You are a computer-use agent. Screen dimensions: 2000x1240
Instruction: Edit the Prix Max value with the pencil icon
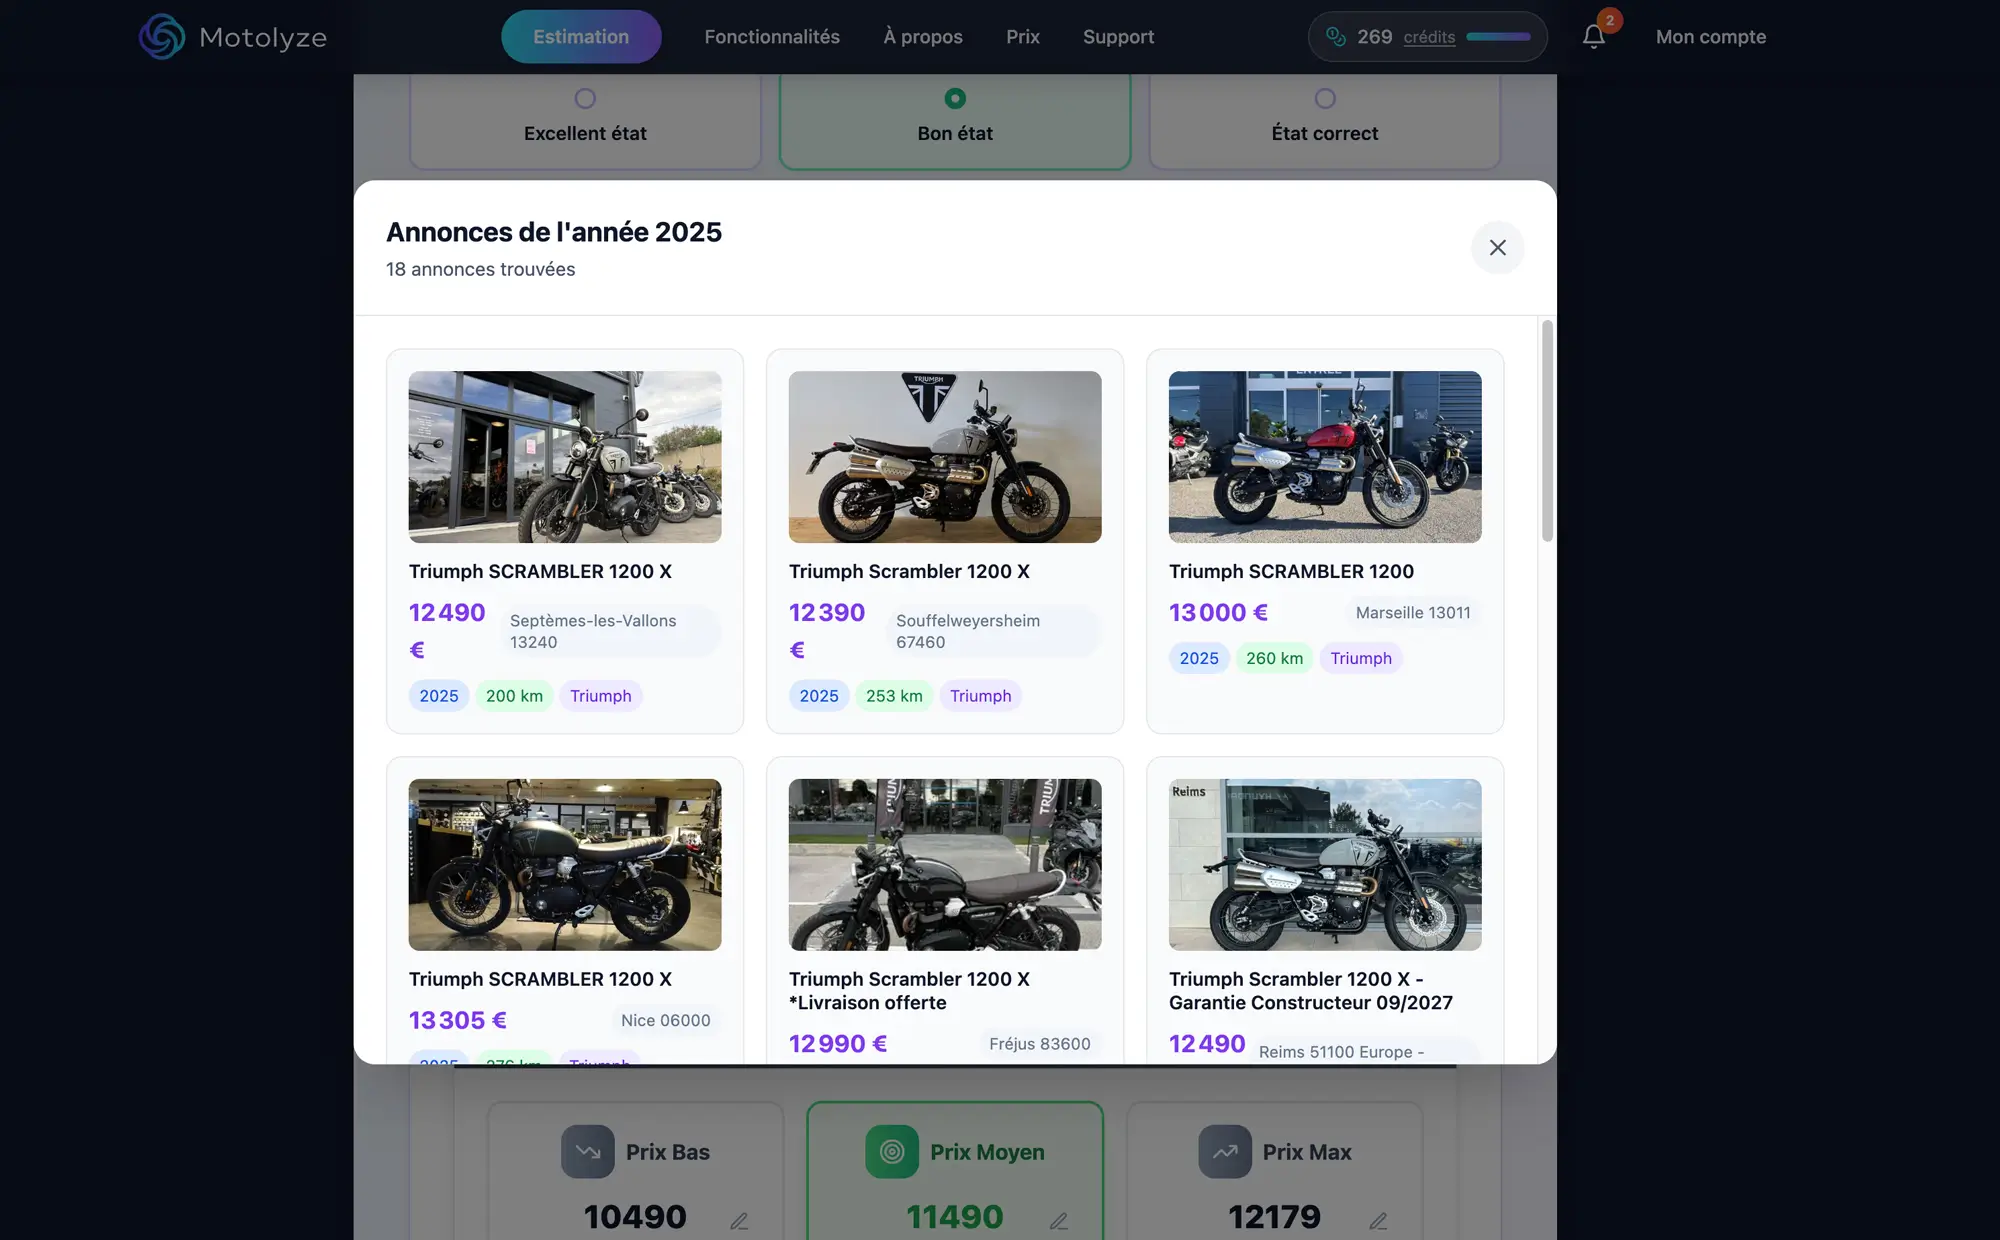pyautogui.click(x=1379, y=1221)
